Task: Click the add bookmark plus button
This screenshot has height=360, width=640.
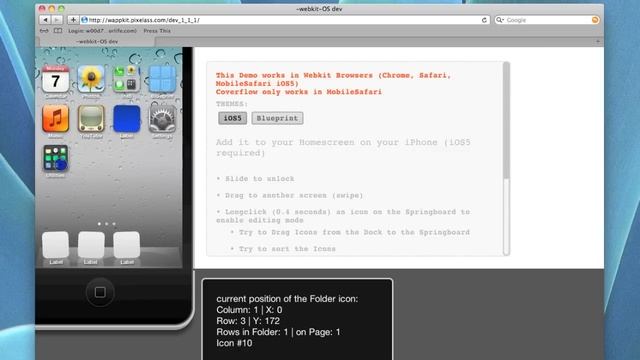Action: (x=73, y=20)
